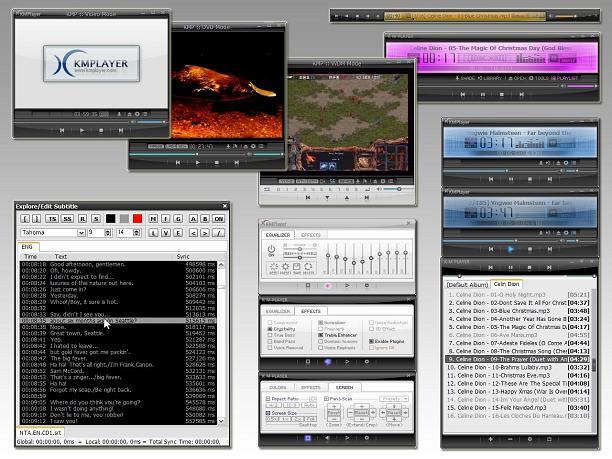This screenshot has width=612, height=459.
Task: Switch to the Celin Dion playlist tab
Action: (x=506, y=284)
